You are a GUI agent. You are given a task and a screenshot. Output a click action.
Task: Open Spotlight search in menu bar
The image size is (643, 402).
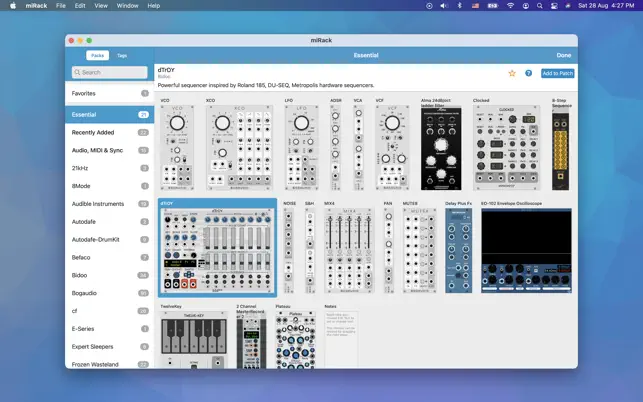point(540,6)
